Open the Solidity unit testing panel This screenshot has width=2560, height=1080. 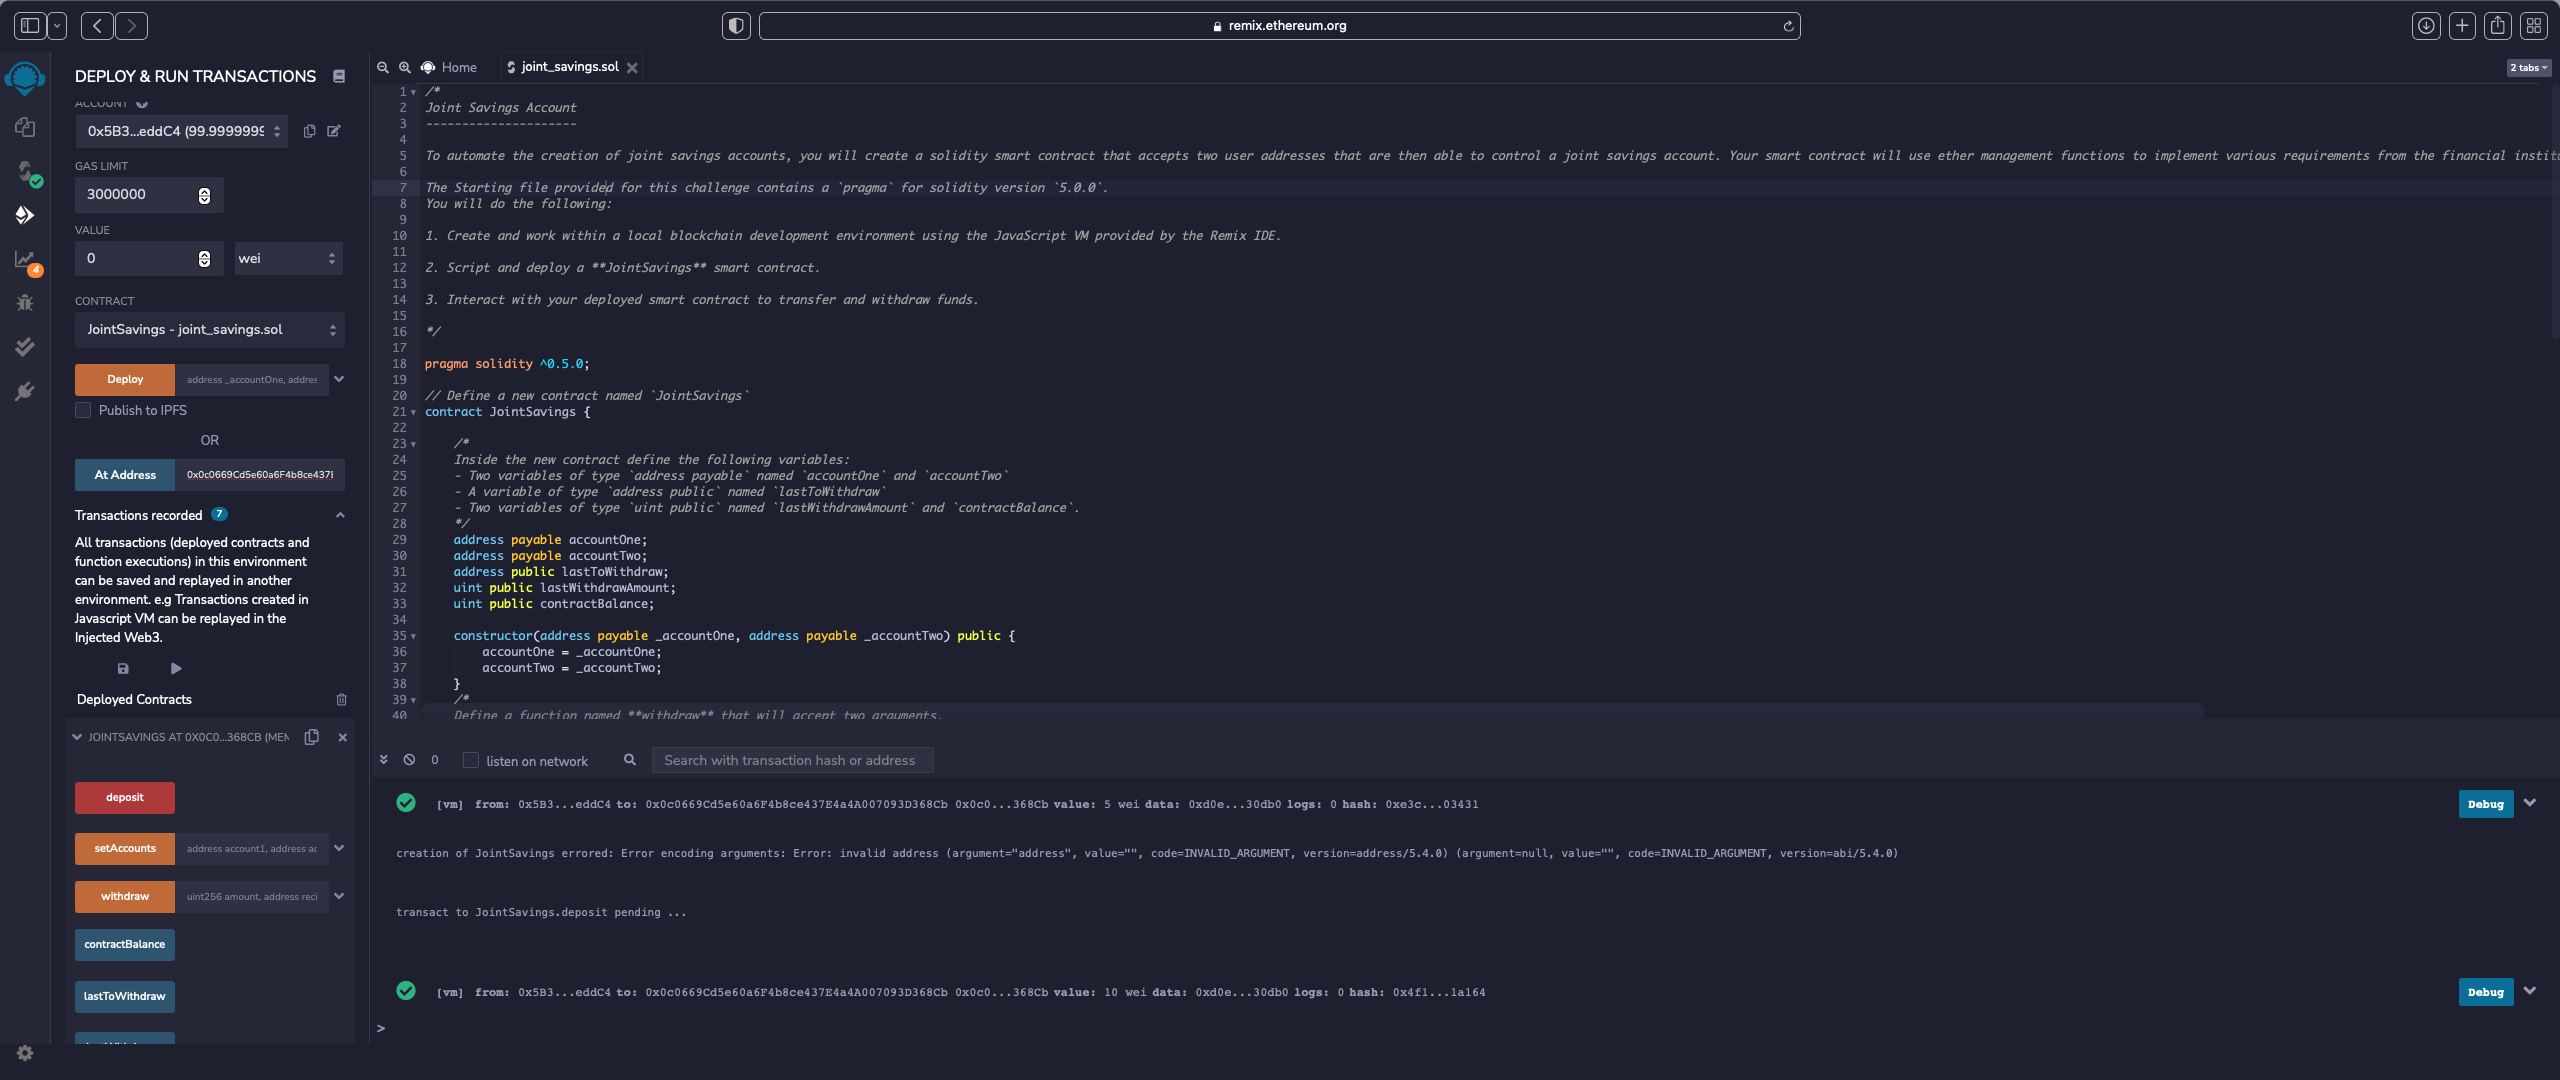(x=25, y=346)
